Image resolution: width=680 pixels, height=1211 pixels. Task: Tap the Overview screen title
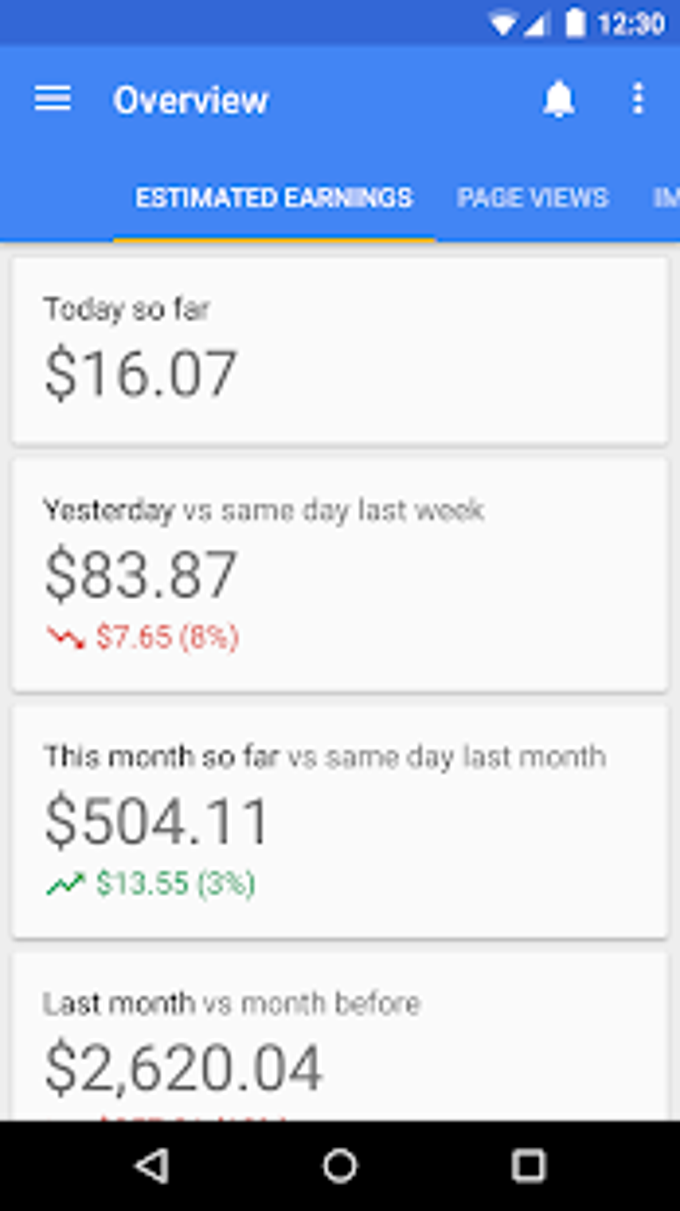[191, 100]
